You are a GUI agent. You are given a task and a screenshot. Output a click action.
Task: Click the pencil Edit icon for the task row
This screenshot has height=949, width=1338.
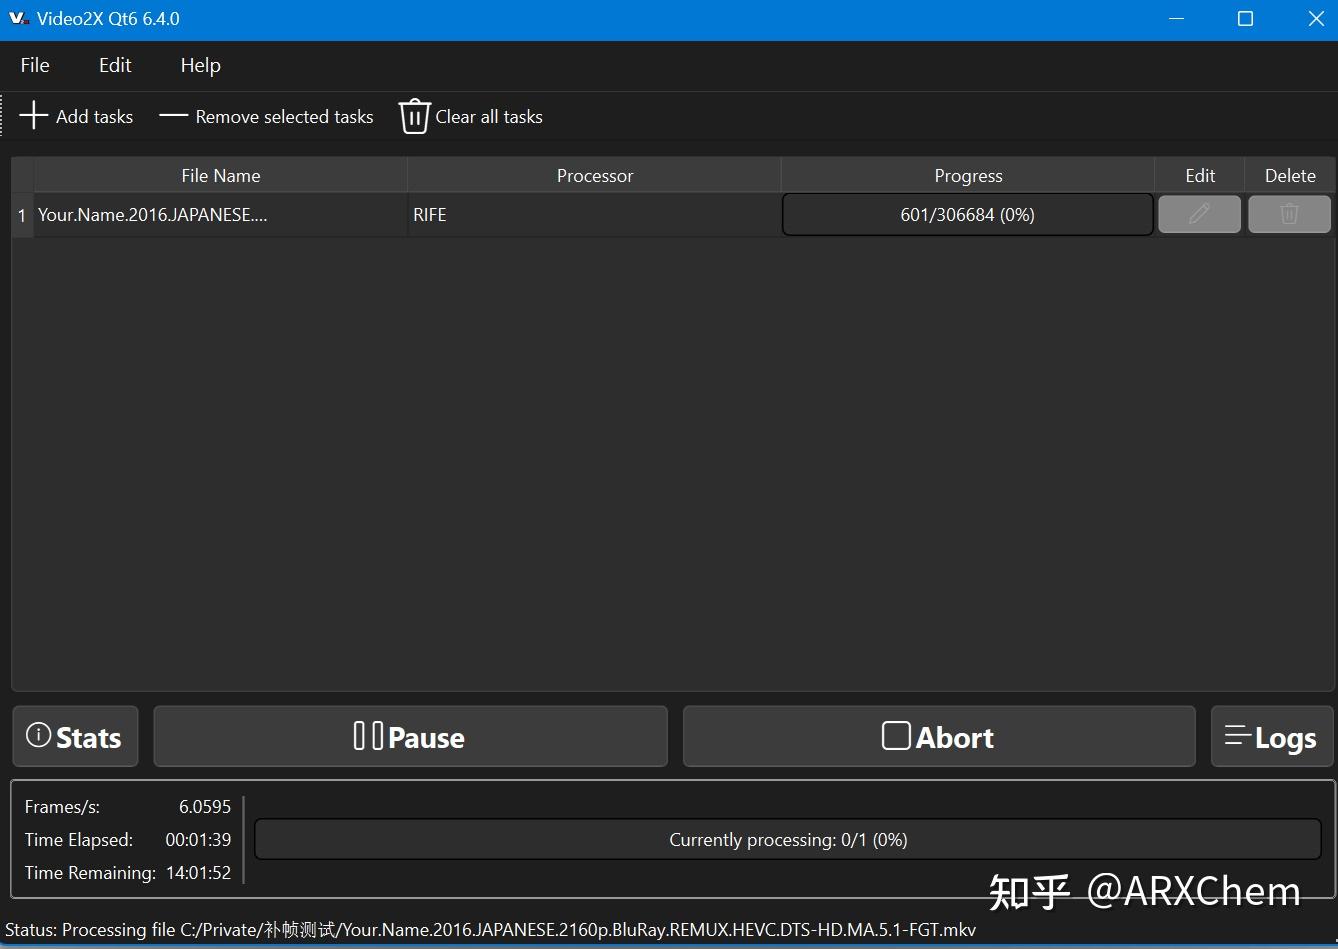pos(1199,214)
